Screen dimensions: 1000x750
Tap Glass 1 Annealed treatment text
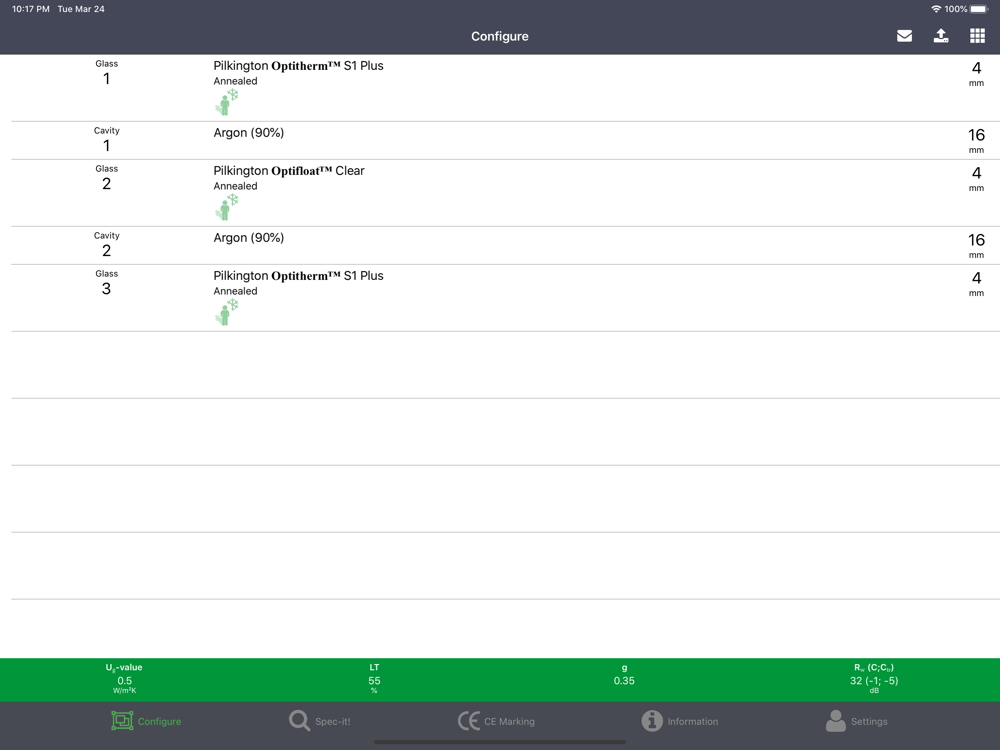pyautogui.click(x=235, y=81)
